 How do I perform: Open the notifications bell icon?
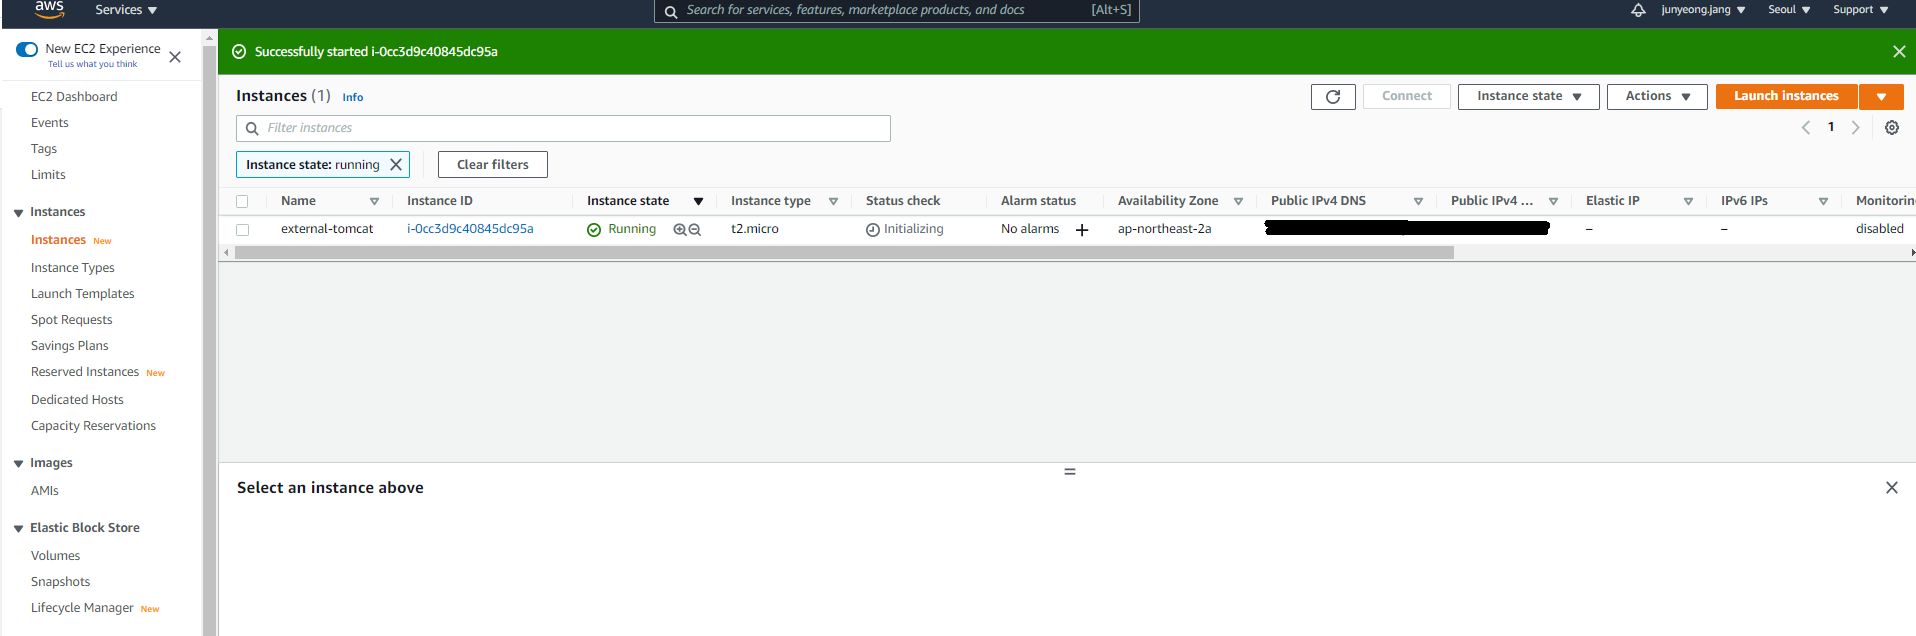pos(1638,10)
